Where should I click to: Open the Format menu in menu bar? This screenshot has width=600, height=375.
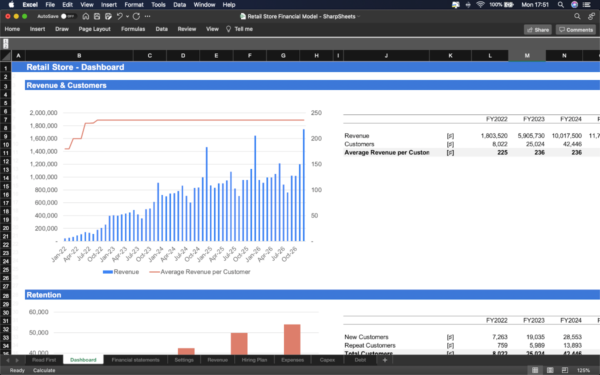tap(134, 5)
